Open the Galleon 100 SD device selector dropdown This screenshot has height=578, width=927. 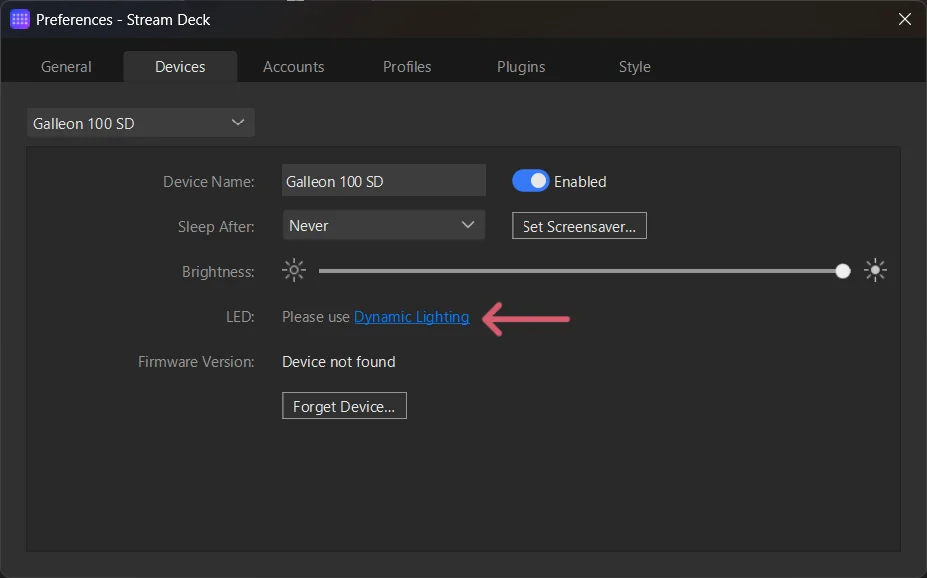tap(141, 123)
